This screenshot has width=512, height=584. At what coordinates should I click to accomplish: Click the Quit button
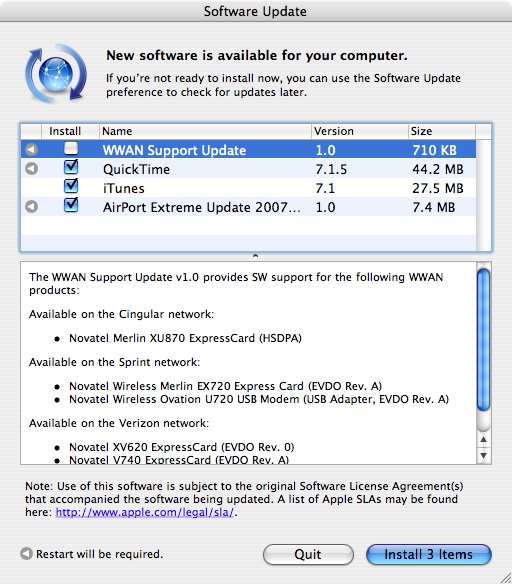coord(308,554)
